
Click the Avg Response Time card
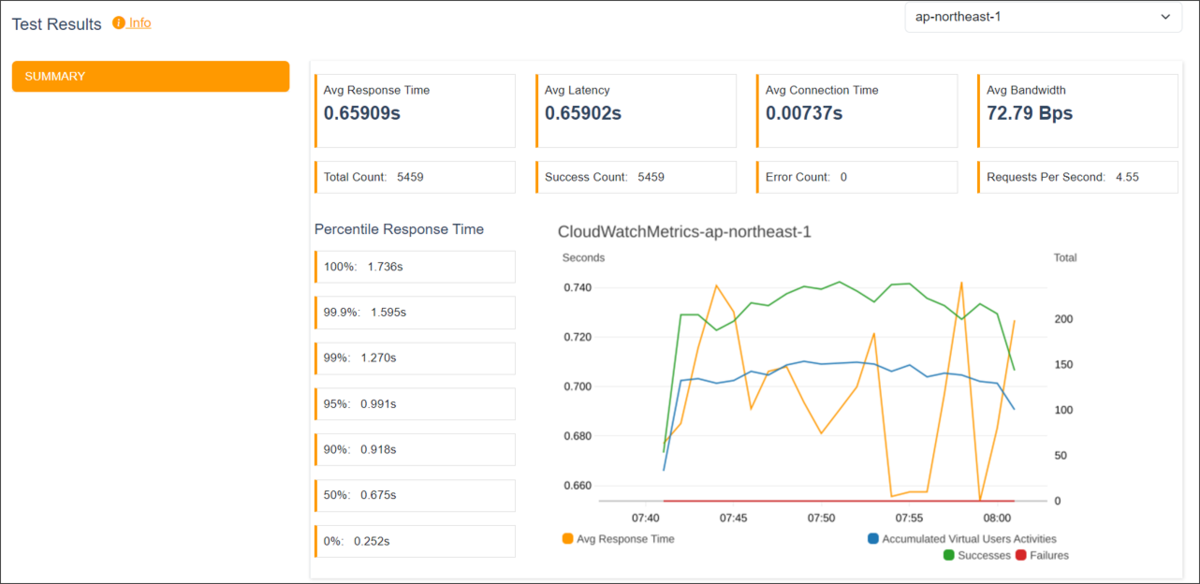(415, 110)
